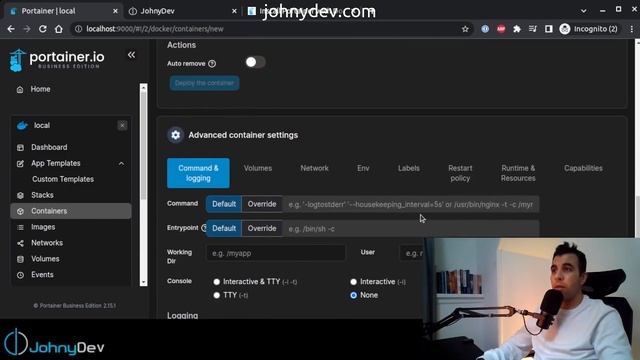Image resolution: width=640 pixels, height=360 pixels.
Task: Close the JohnyDev browser tab
Action: (234, 11)
